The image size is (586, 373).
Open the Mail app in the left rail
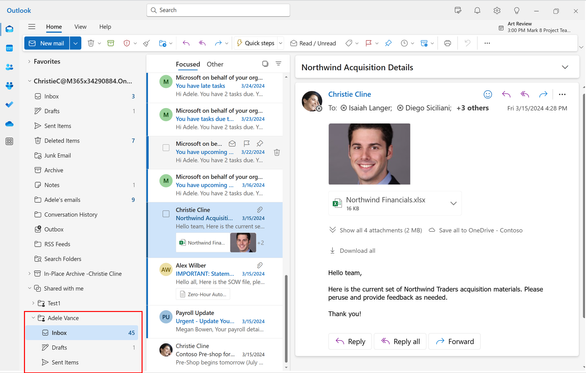tap(9, 29)
